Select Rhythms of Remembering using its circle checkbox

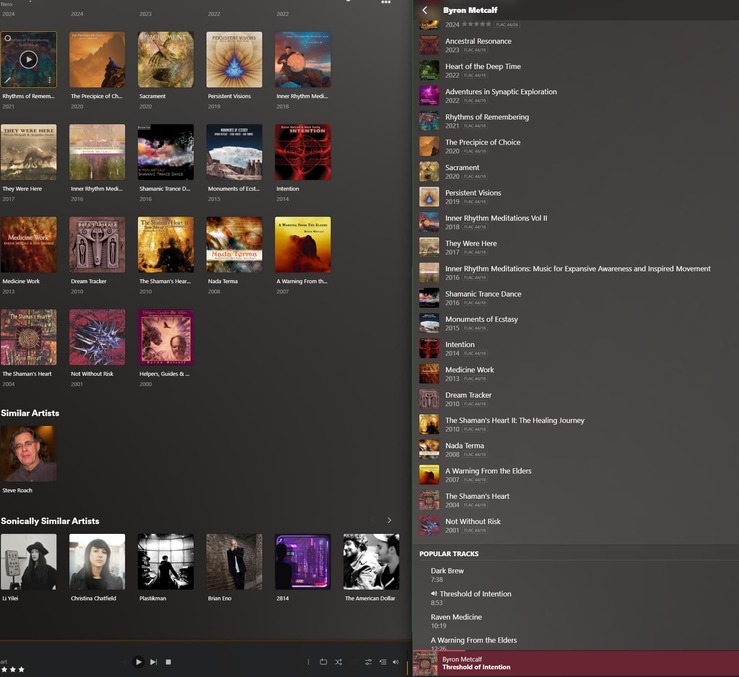coord(8,38)
